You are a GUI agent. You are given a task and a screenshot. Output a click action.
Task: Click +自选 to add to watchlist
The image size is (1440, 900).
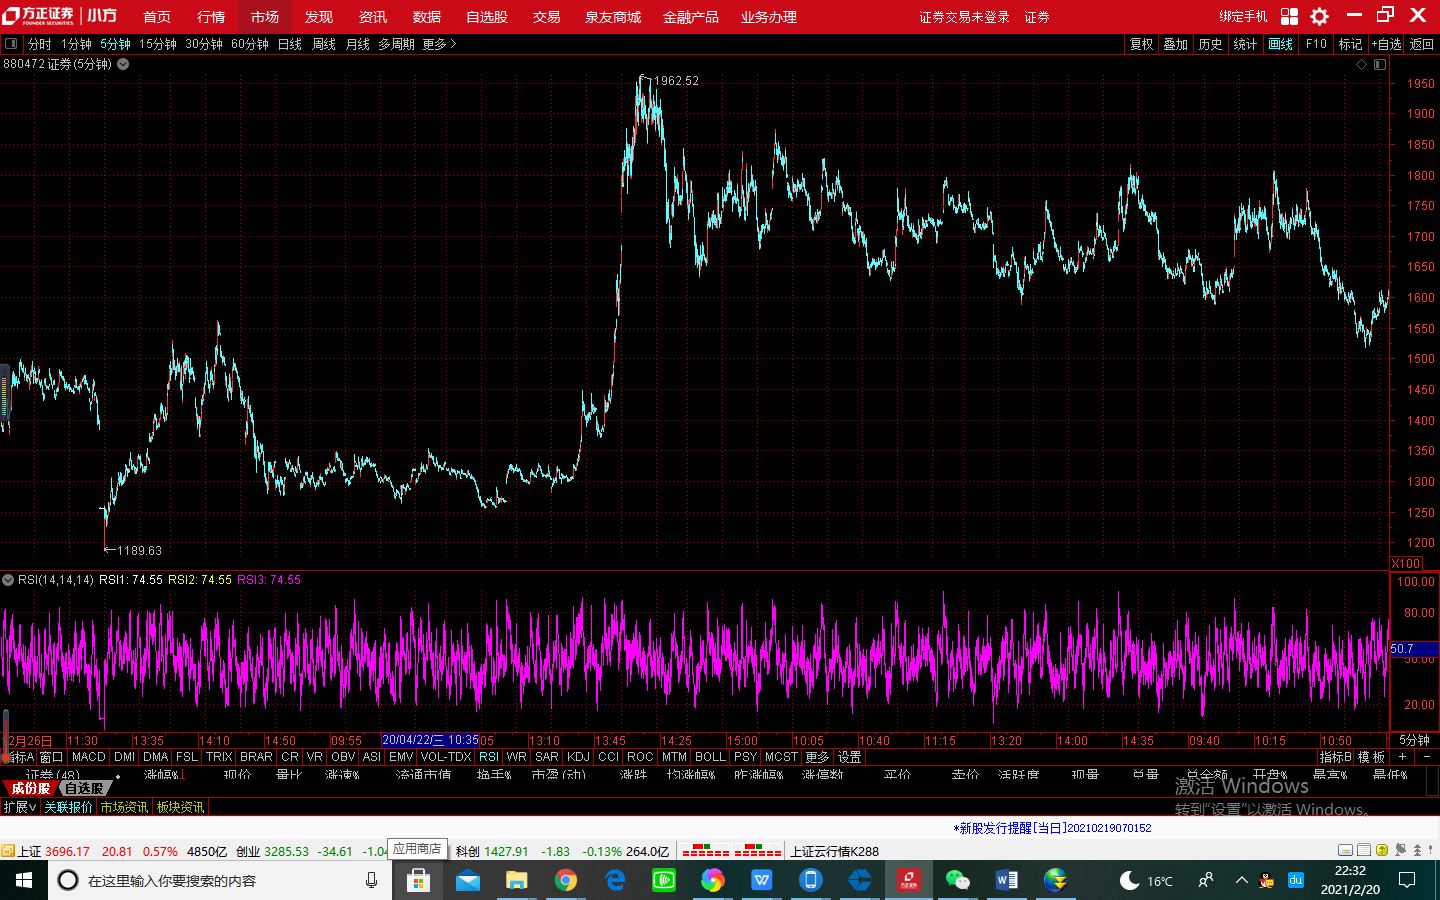[x=1386, y=44]
